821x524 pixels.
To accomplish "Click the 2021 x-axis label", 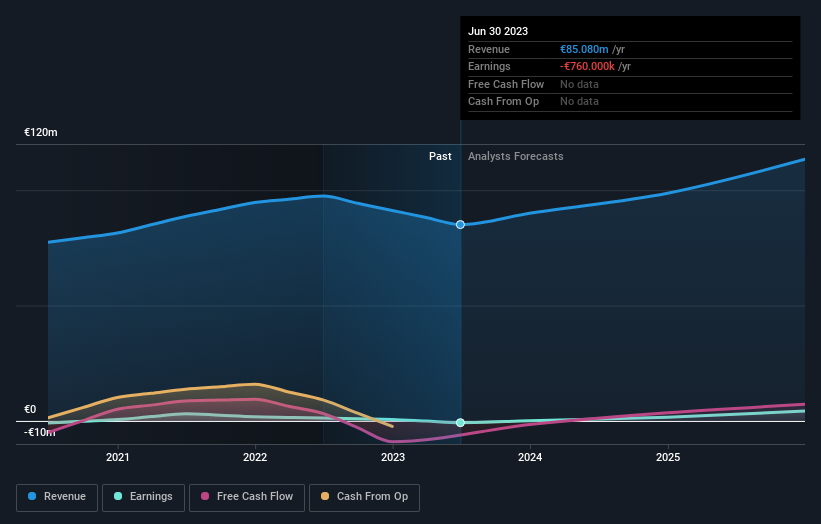I will [x=118, y=458].
